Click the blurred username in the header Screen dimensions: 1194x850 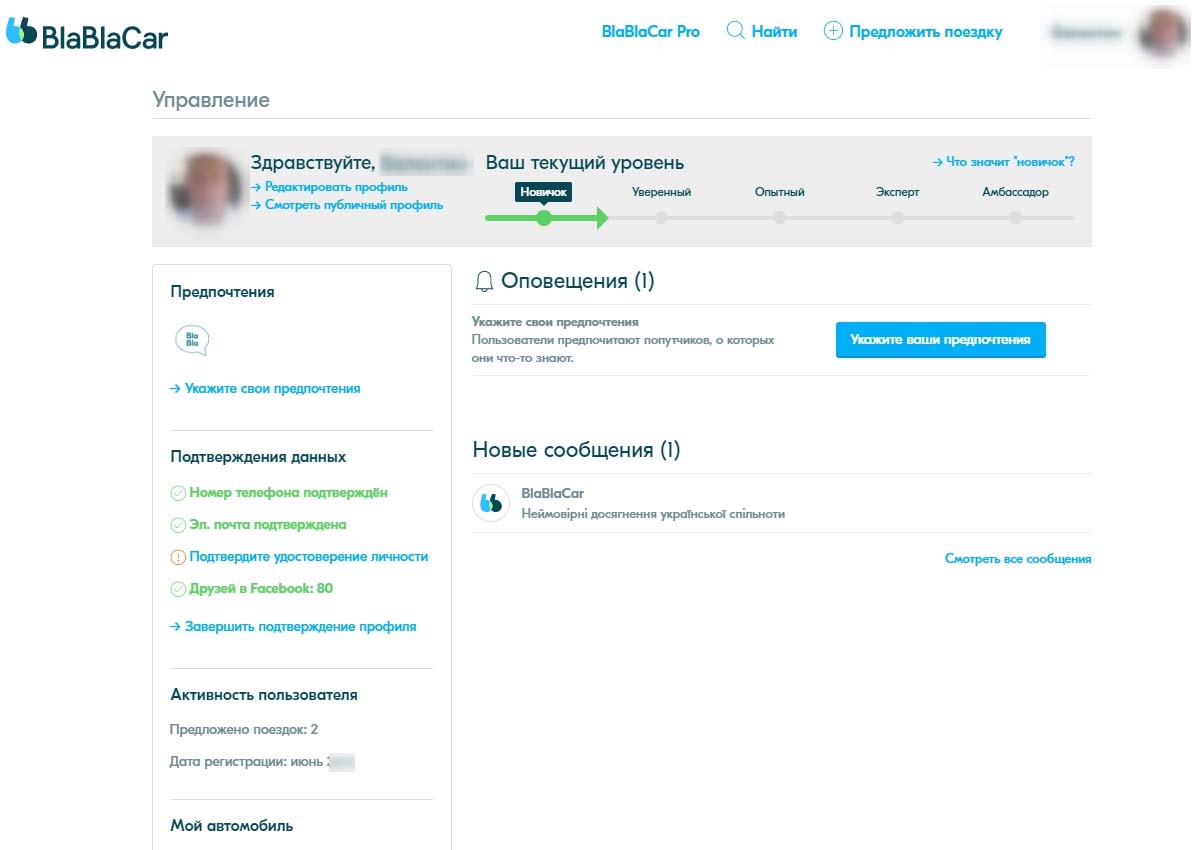[1087, 33]
